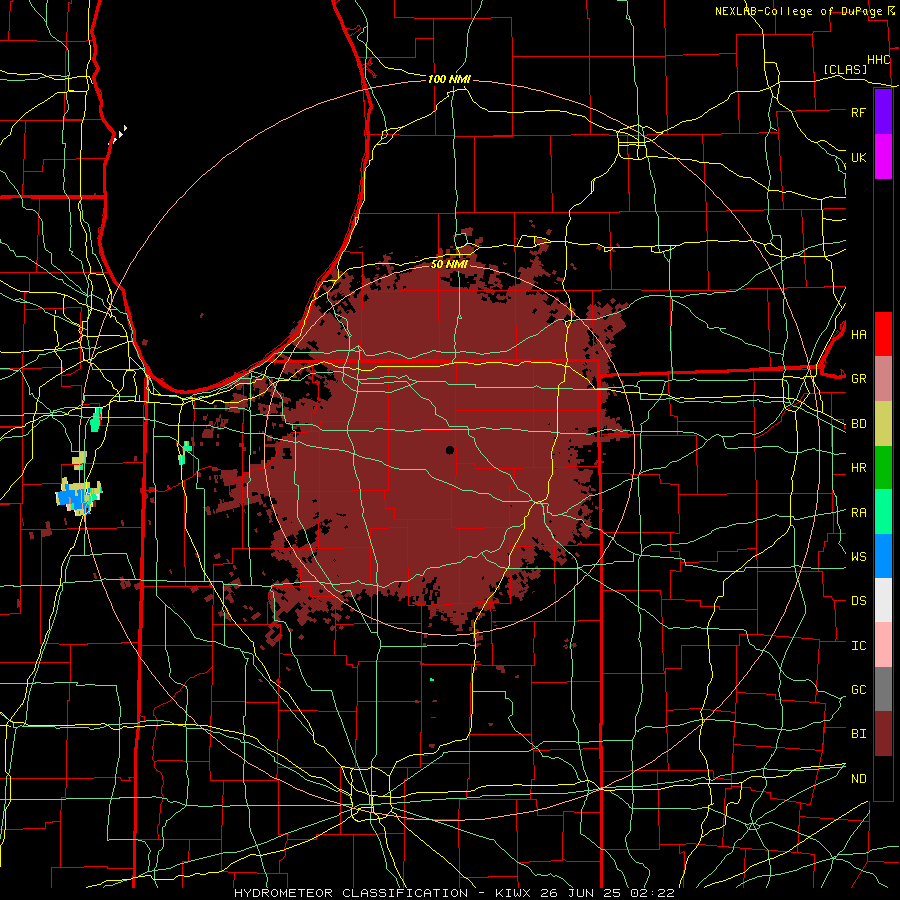Click the purple RF legend color swatch
The height and width of the screenshot is (900, 900).
(883, 112)
